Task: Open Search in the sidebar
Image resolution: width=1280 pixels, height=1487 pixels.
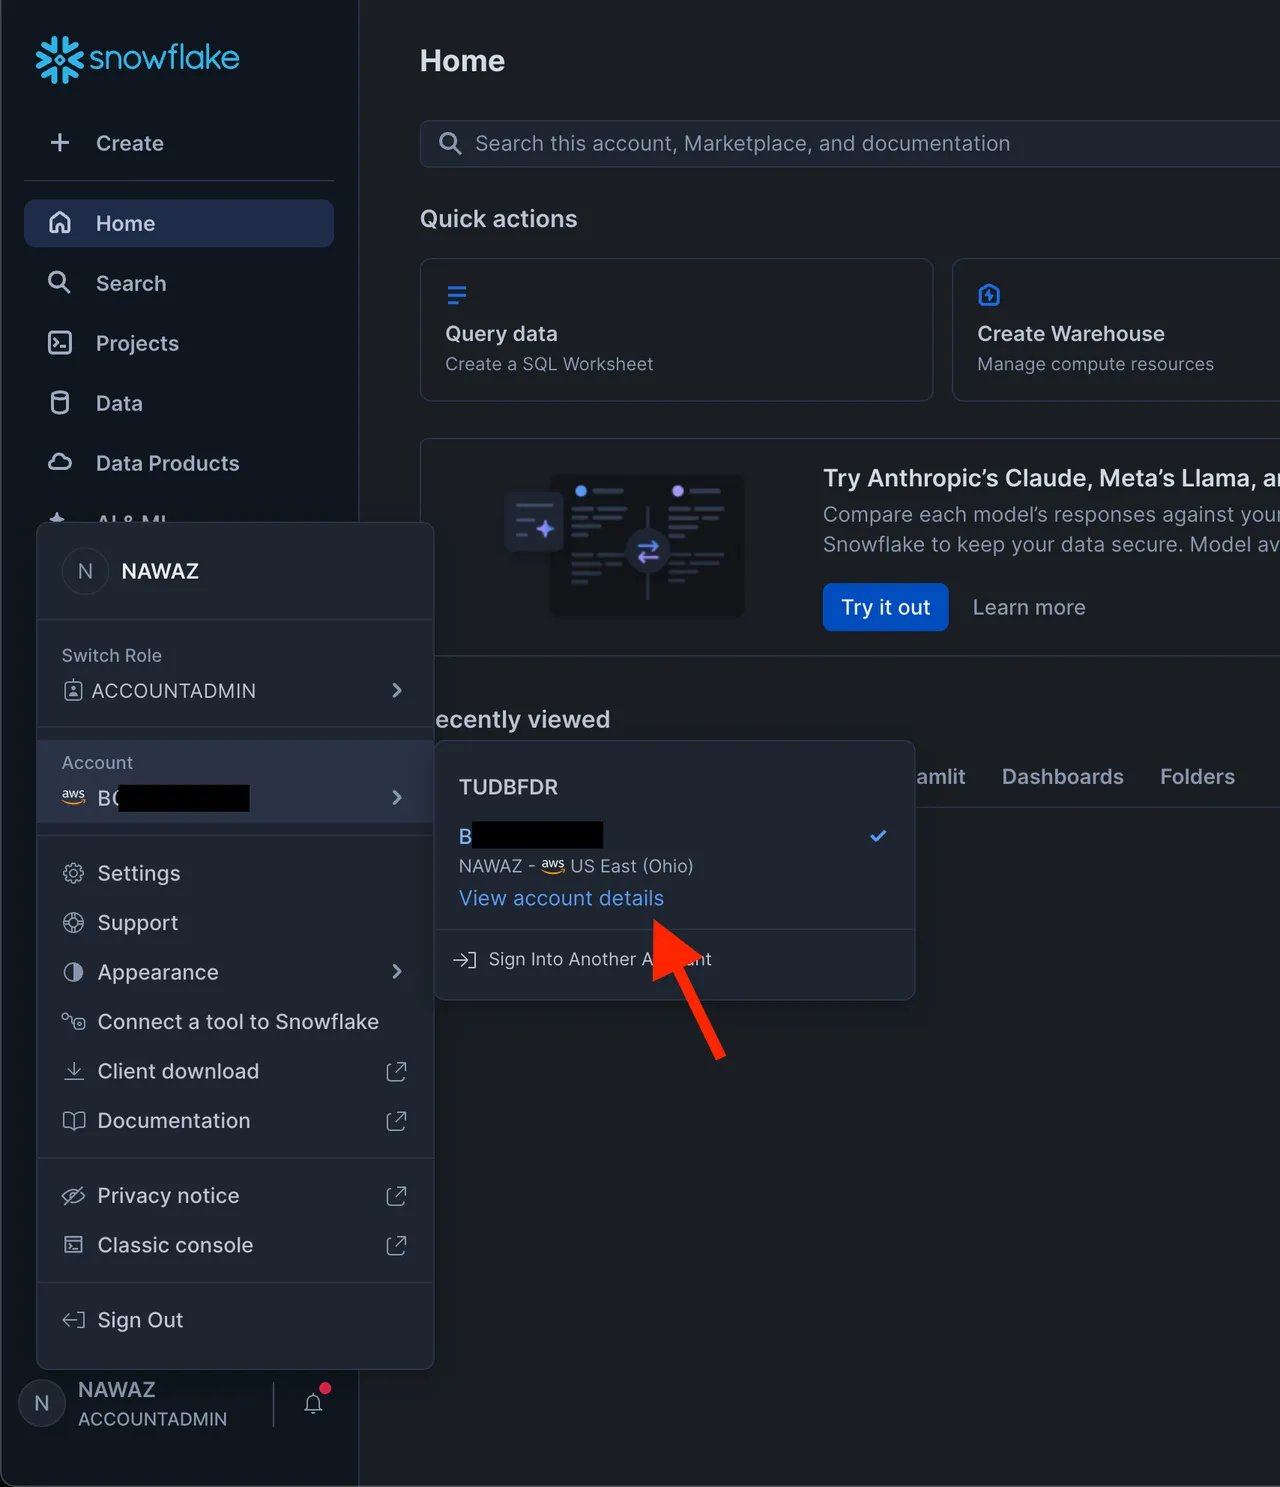Action: [x=179, y=283]
